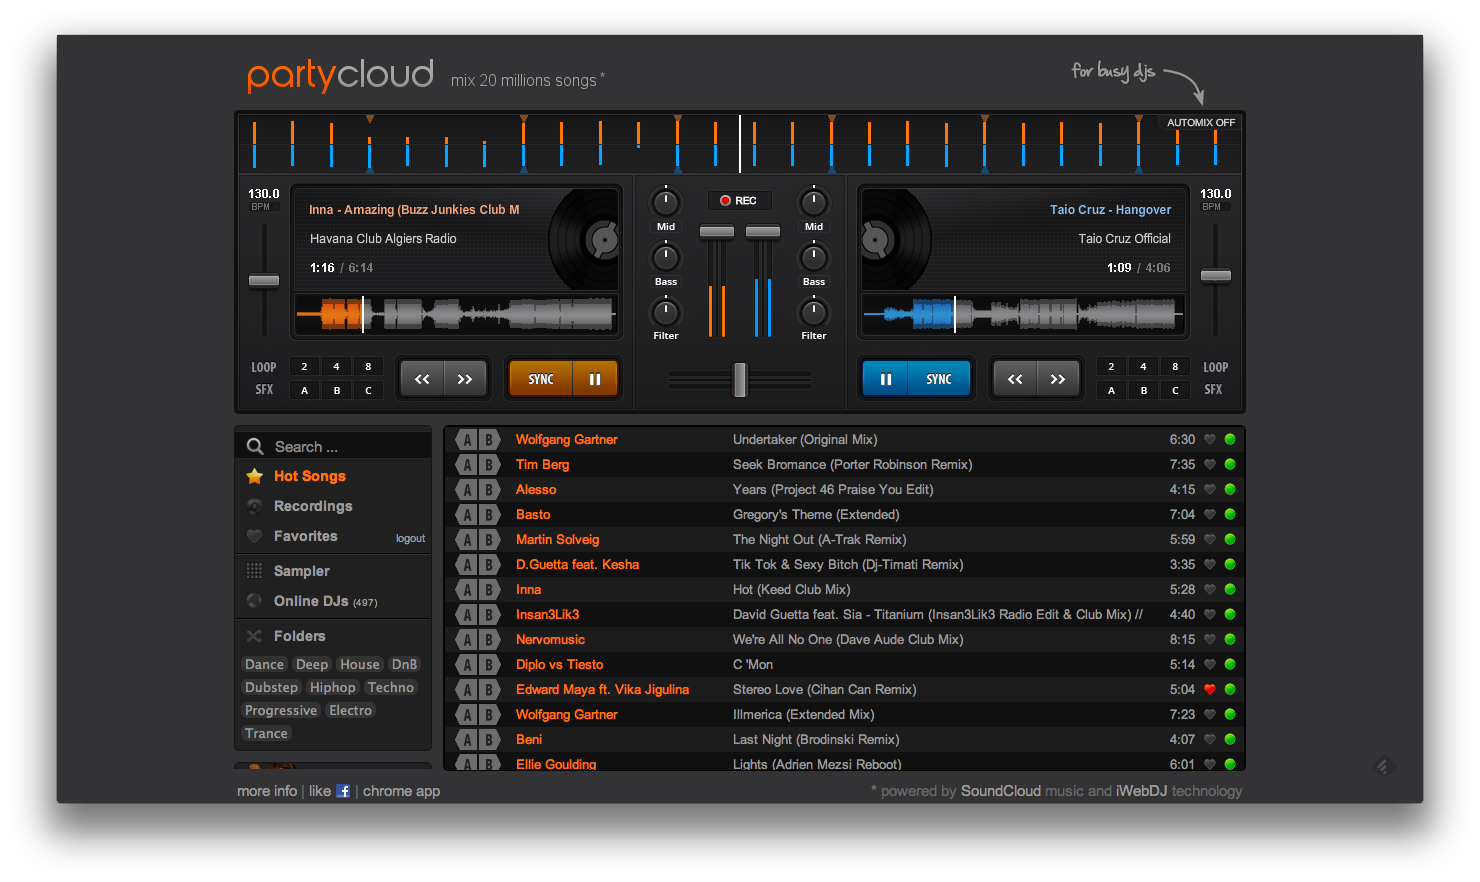Pause the left deck playback

pos(595,379)
